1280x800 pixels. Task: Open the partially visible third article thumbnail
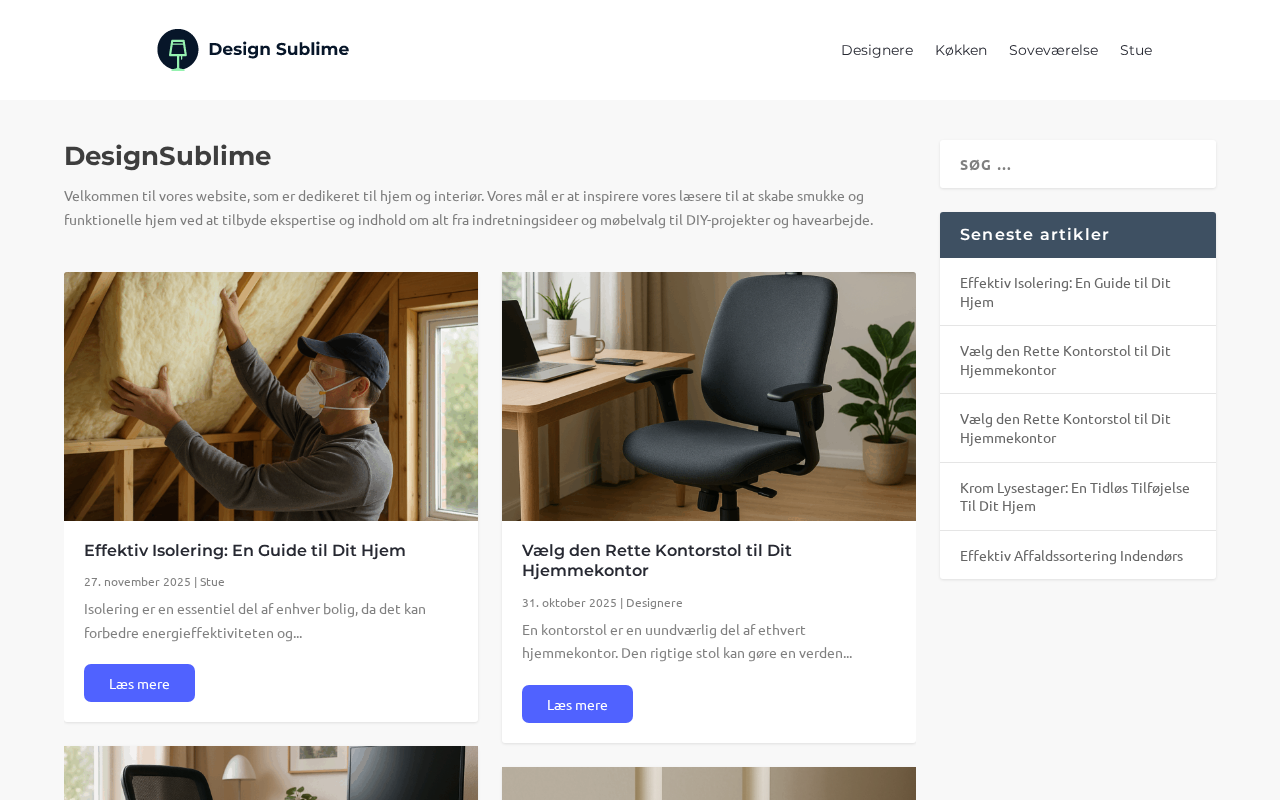click(x=271, y=773)
